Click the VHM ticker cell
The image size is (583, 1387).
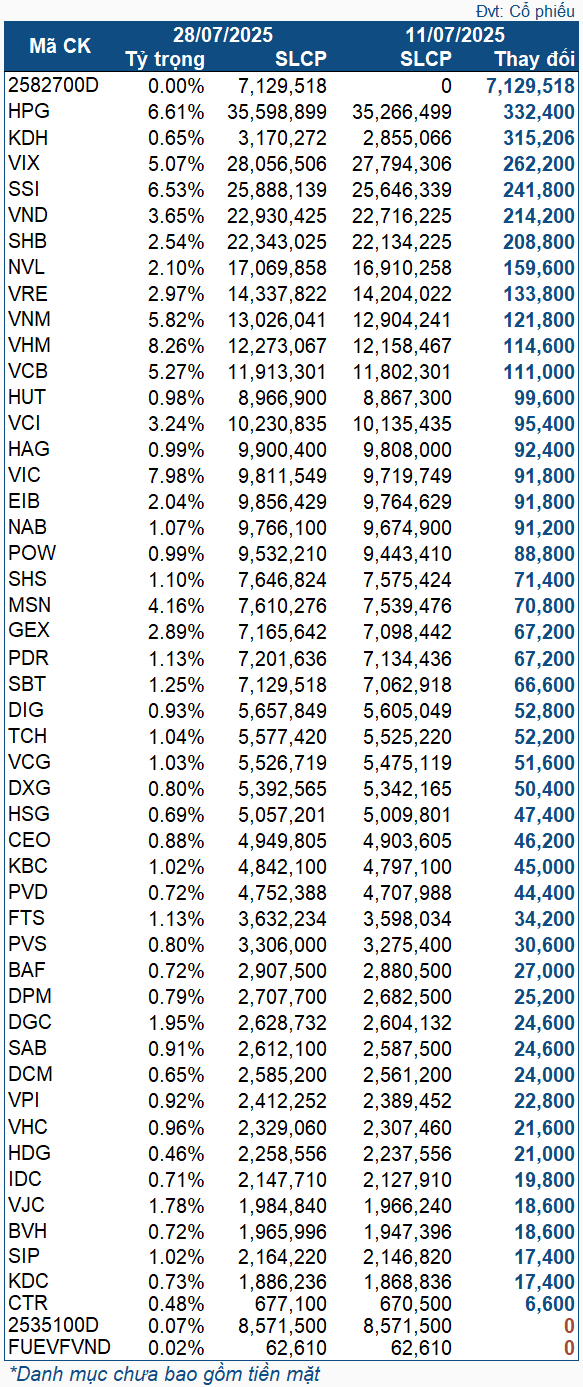tap(30, 345)
